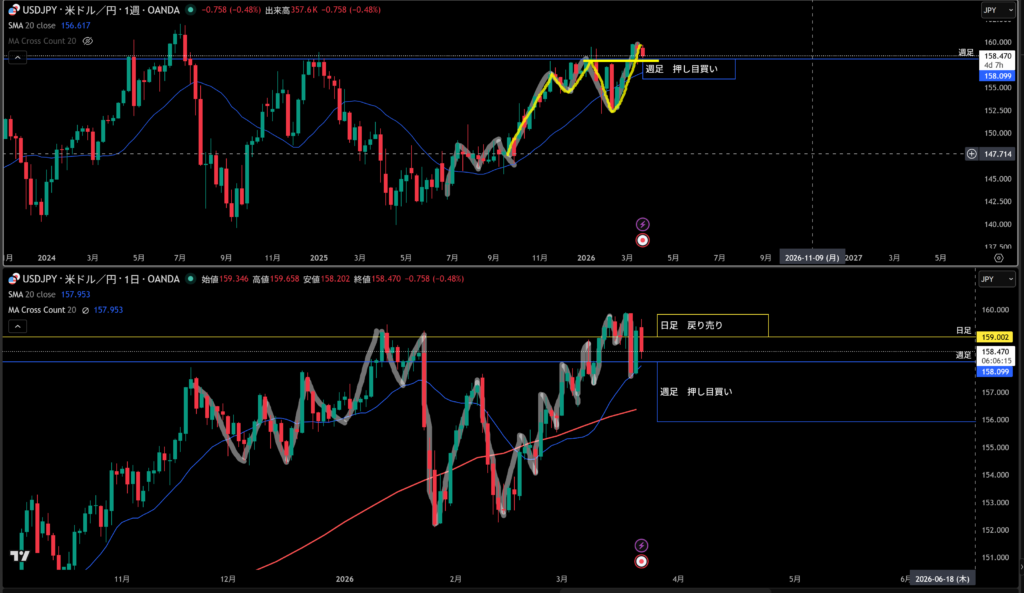This screenshot has width=1024, height=593.
Task: Toggle visibility of MA Cross Count in weekly chart
Action: (x=88, y=41)
